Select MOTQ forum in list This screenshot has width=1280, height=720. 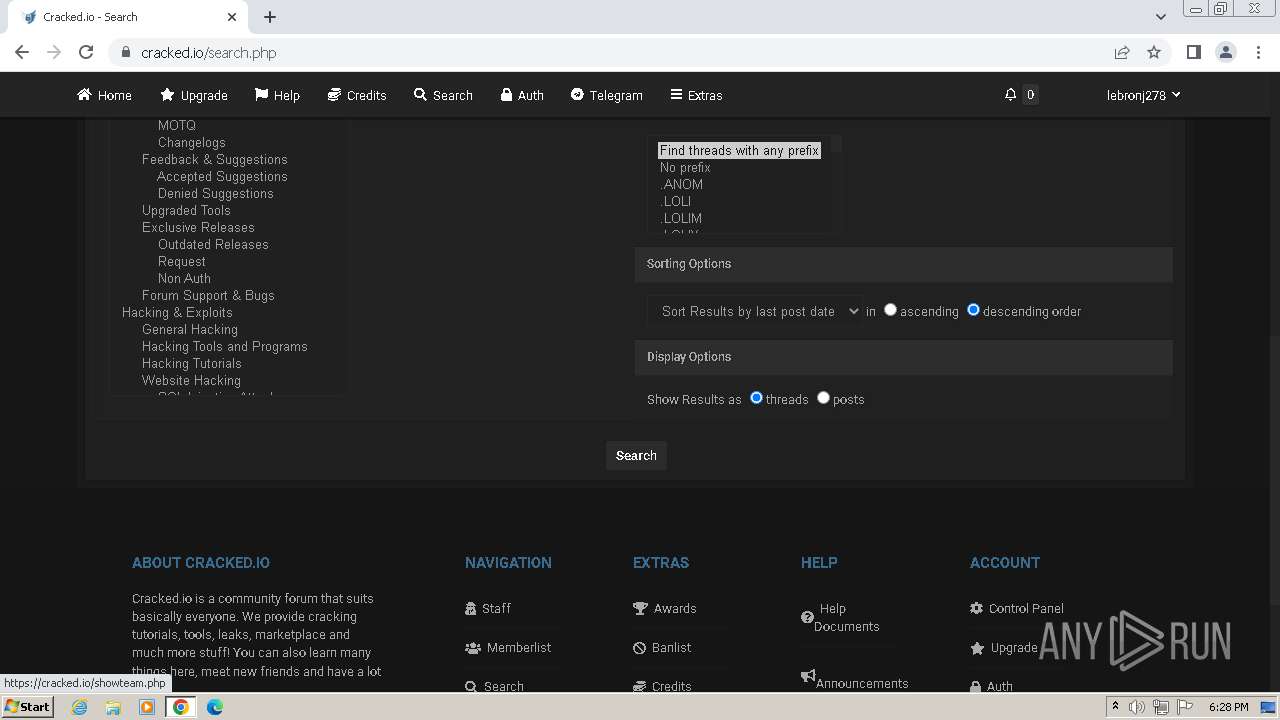point(177,125)
